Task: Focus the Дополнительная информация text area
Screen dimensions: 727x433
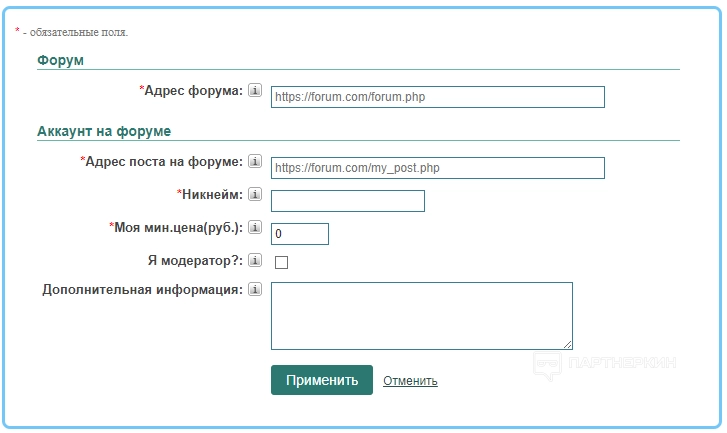Action: pos(421,315)
